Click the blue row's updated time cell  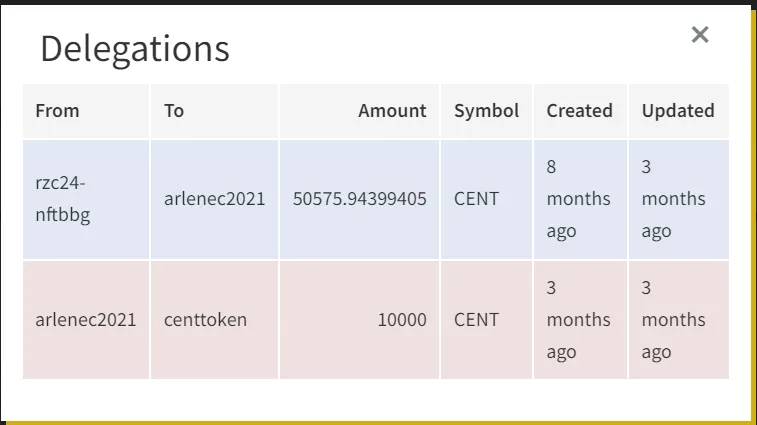[678, 199]
